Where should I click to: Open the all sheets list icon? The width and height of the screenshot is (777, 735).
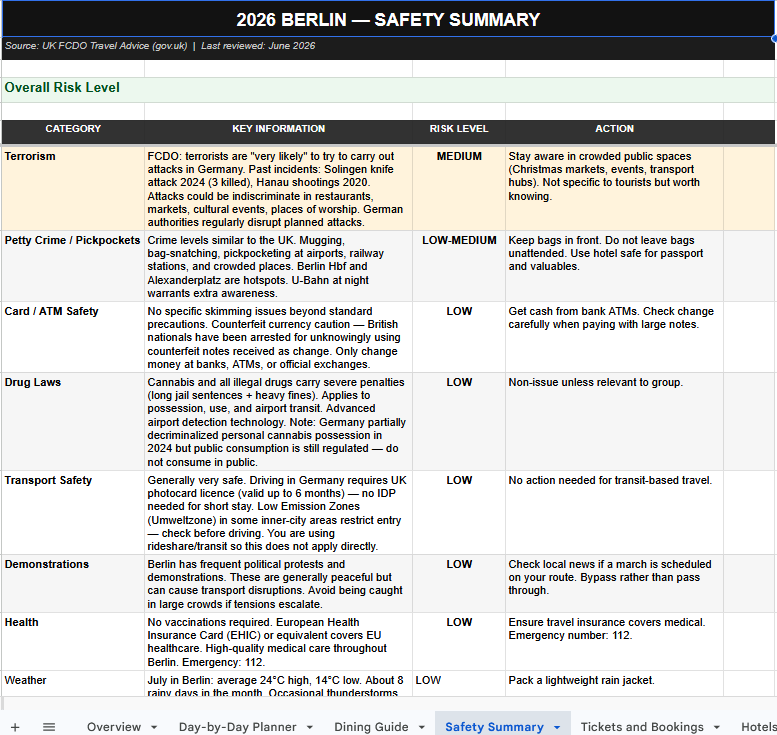coord(49,727)
